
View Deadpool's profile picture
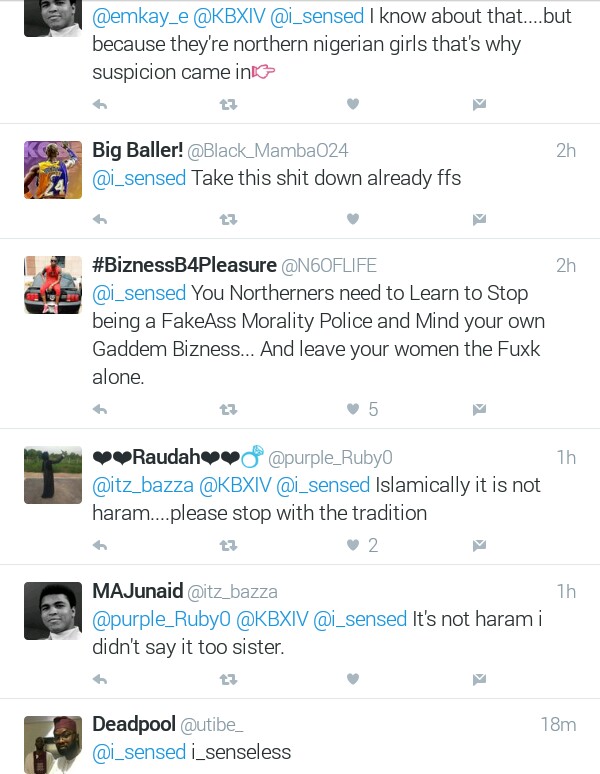point(53,745)
